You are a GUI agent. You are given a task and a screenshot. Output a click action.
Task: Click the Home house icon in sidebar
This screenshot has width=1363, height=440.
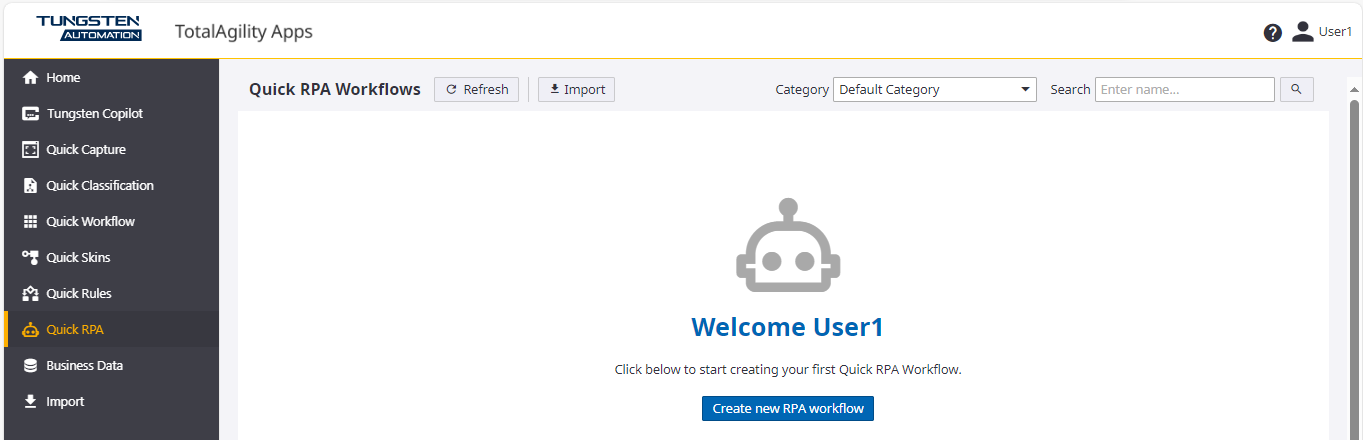30,78
